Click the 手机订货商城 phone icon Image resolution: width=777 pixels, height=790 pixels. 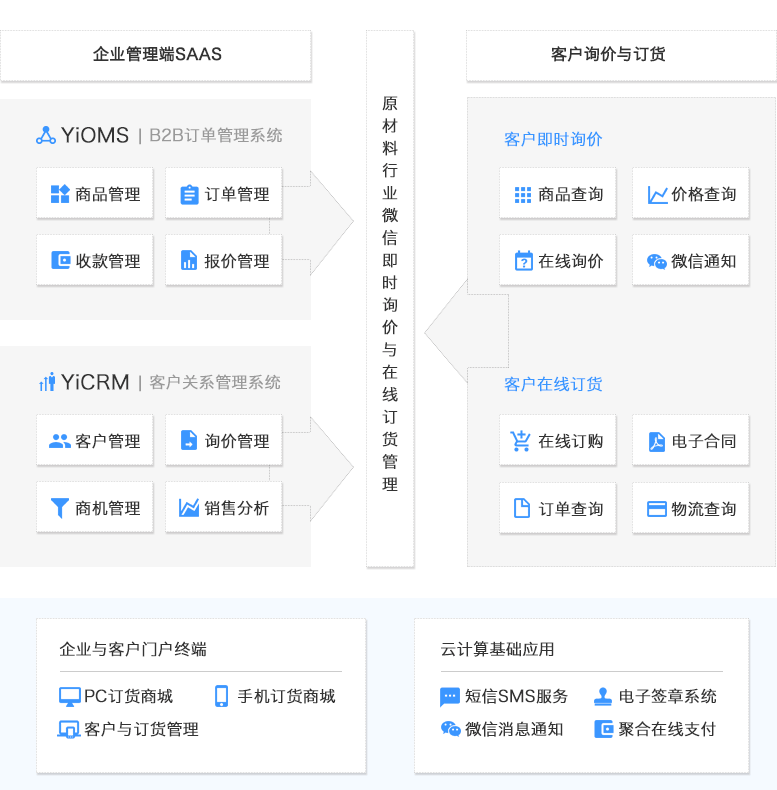tap(222, 696)
